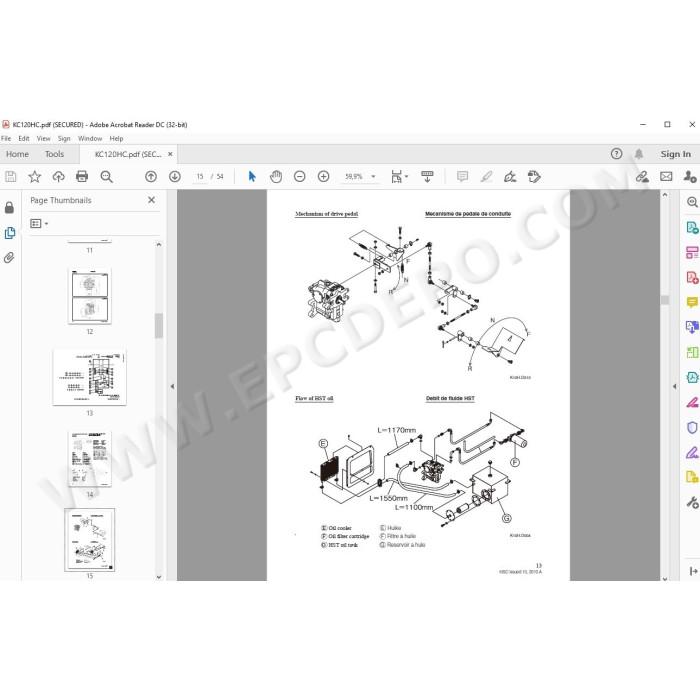Click thumbnails panel scrollbar handle
Image resolution: width=700 pixels, height=700 pixels.
tap(158, 326)
